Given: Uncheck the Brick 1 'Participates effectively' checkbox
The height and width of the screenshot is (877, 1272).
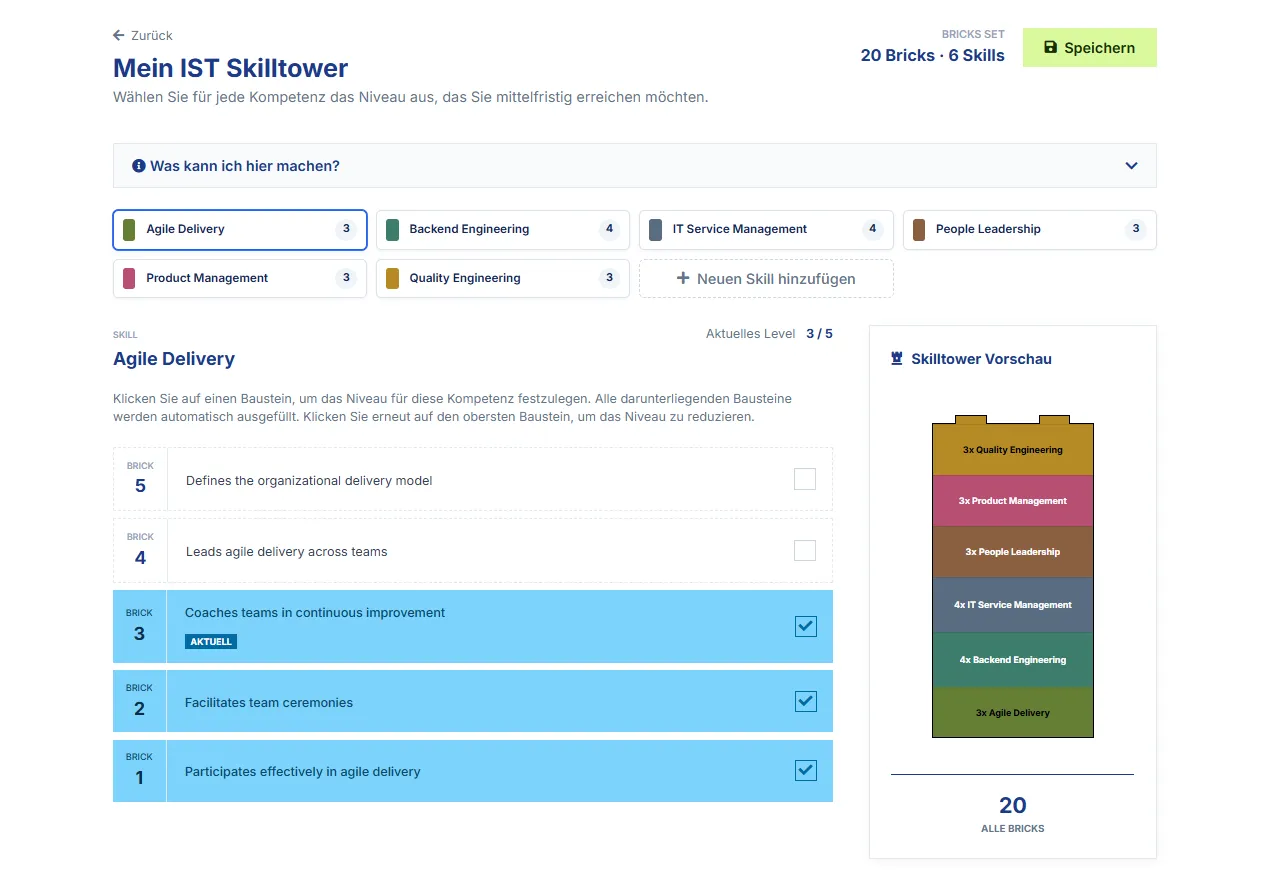Looking at the screenshot, I should (806, 770).
